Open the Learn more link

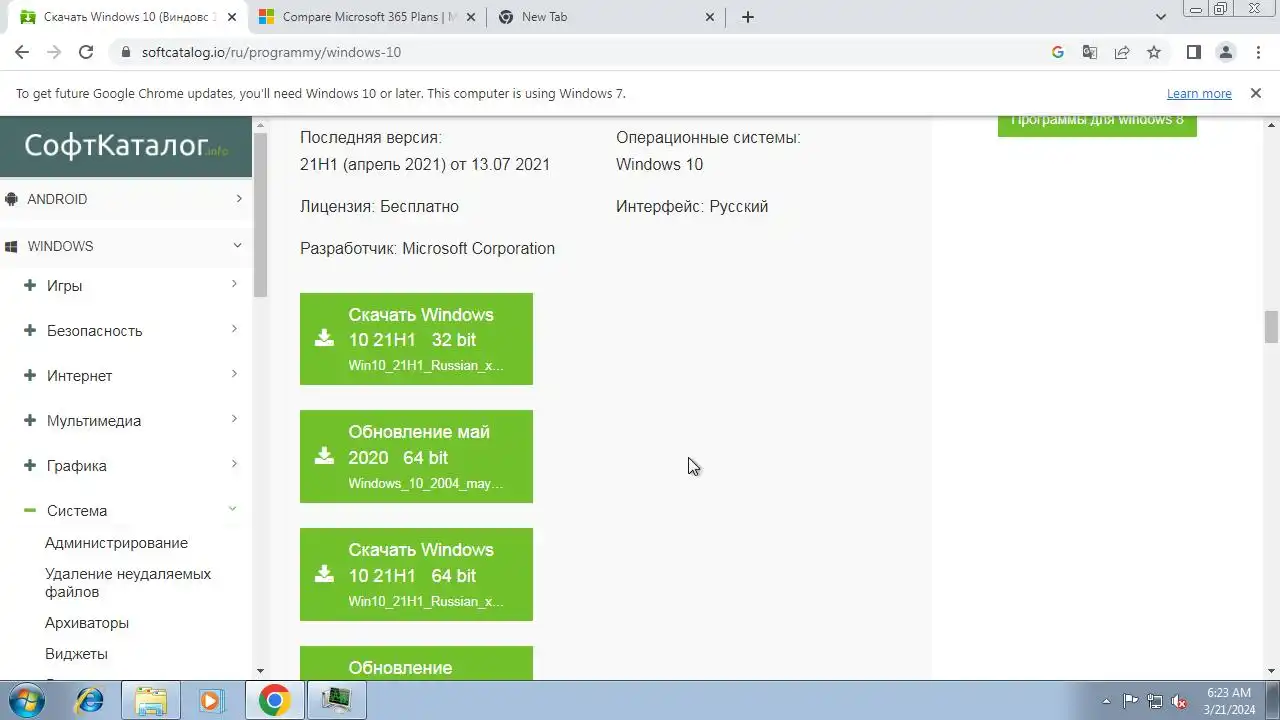[1199, 93]
